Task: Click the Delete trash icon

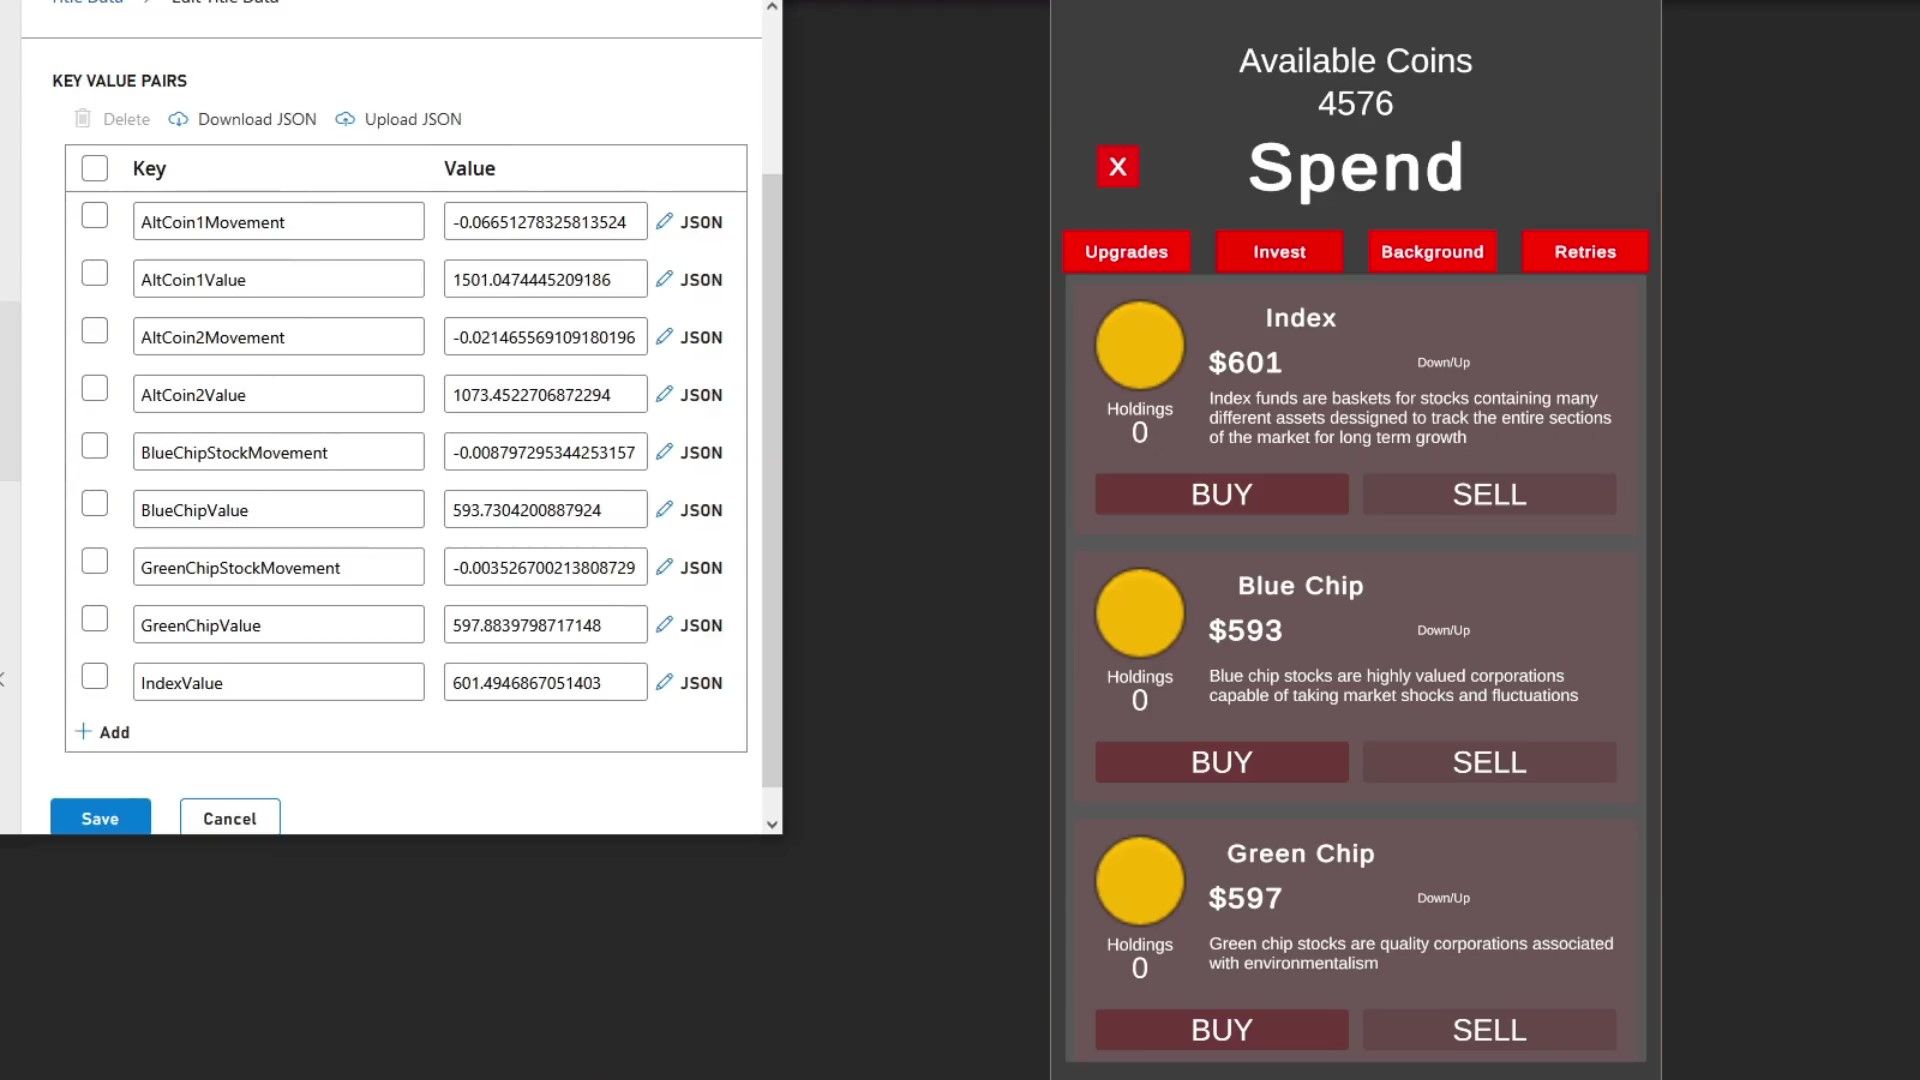Action: [83, 119]
